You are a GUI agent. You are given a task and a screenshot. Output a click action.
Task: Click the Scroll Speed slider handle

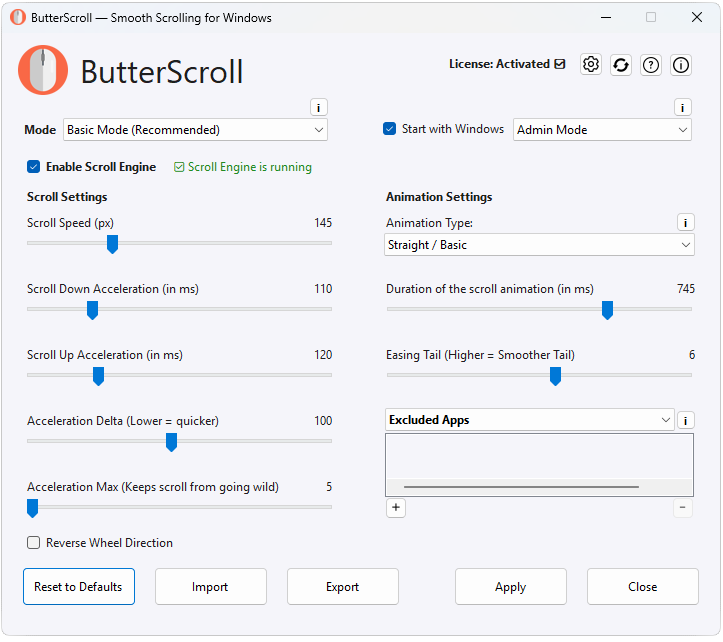[113, 244]
